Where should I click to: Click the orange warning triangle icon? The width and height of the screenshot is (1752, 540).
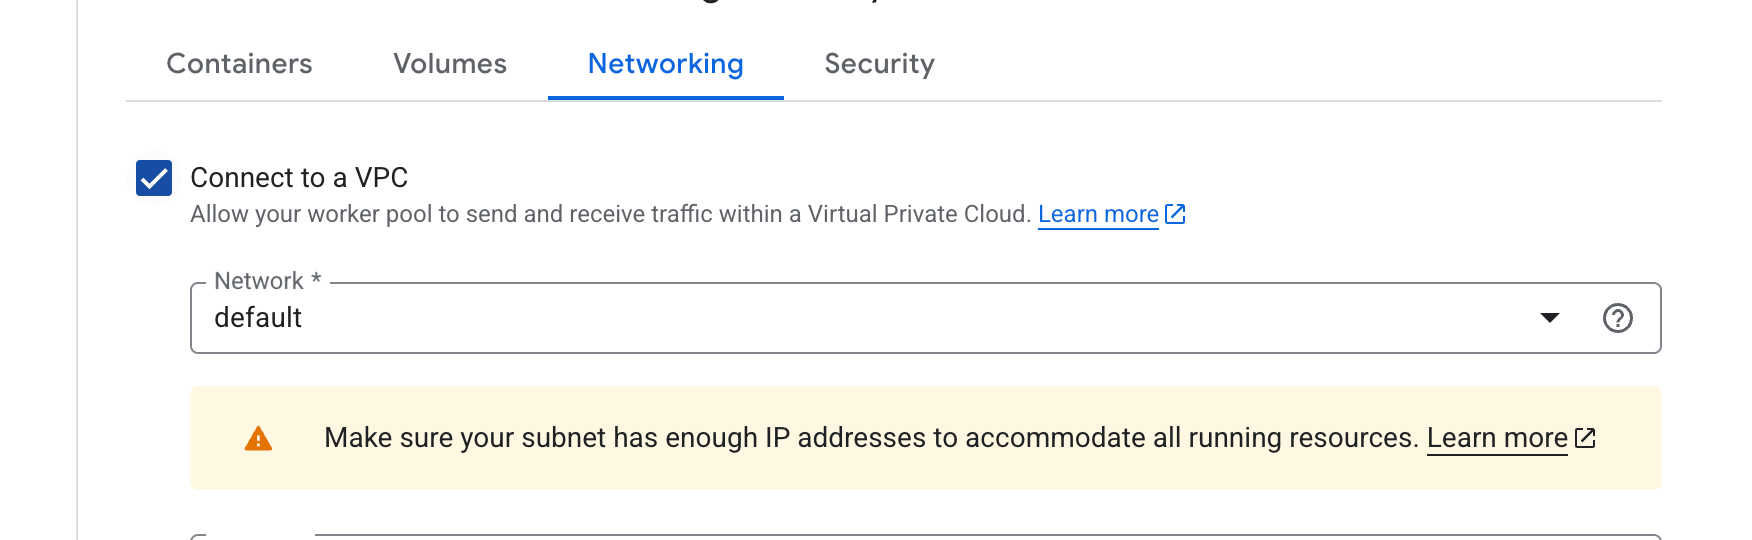point(258,439)
